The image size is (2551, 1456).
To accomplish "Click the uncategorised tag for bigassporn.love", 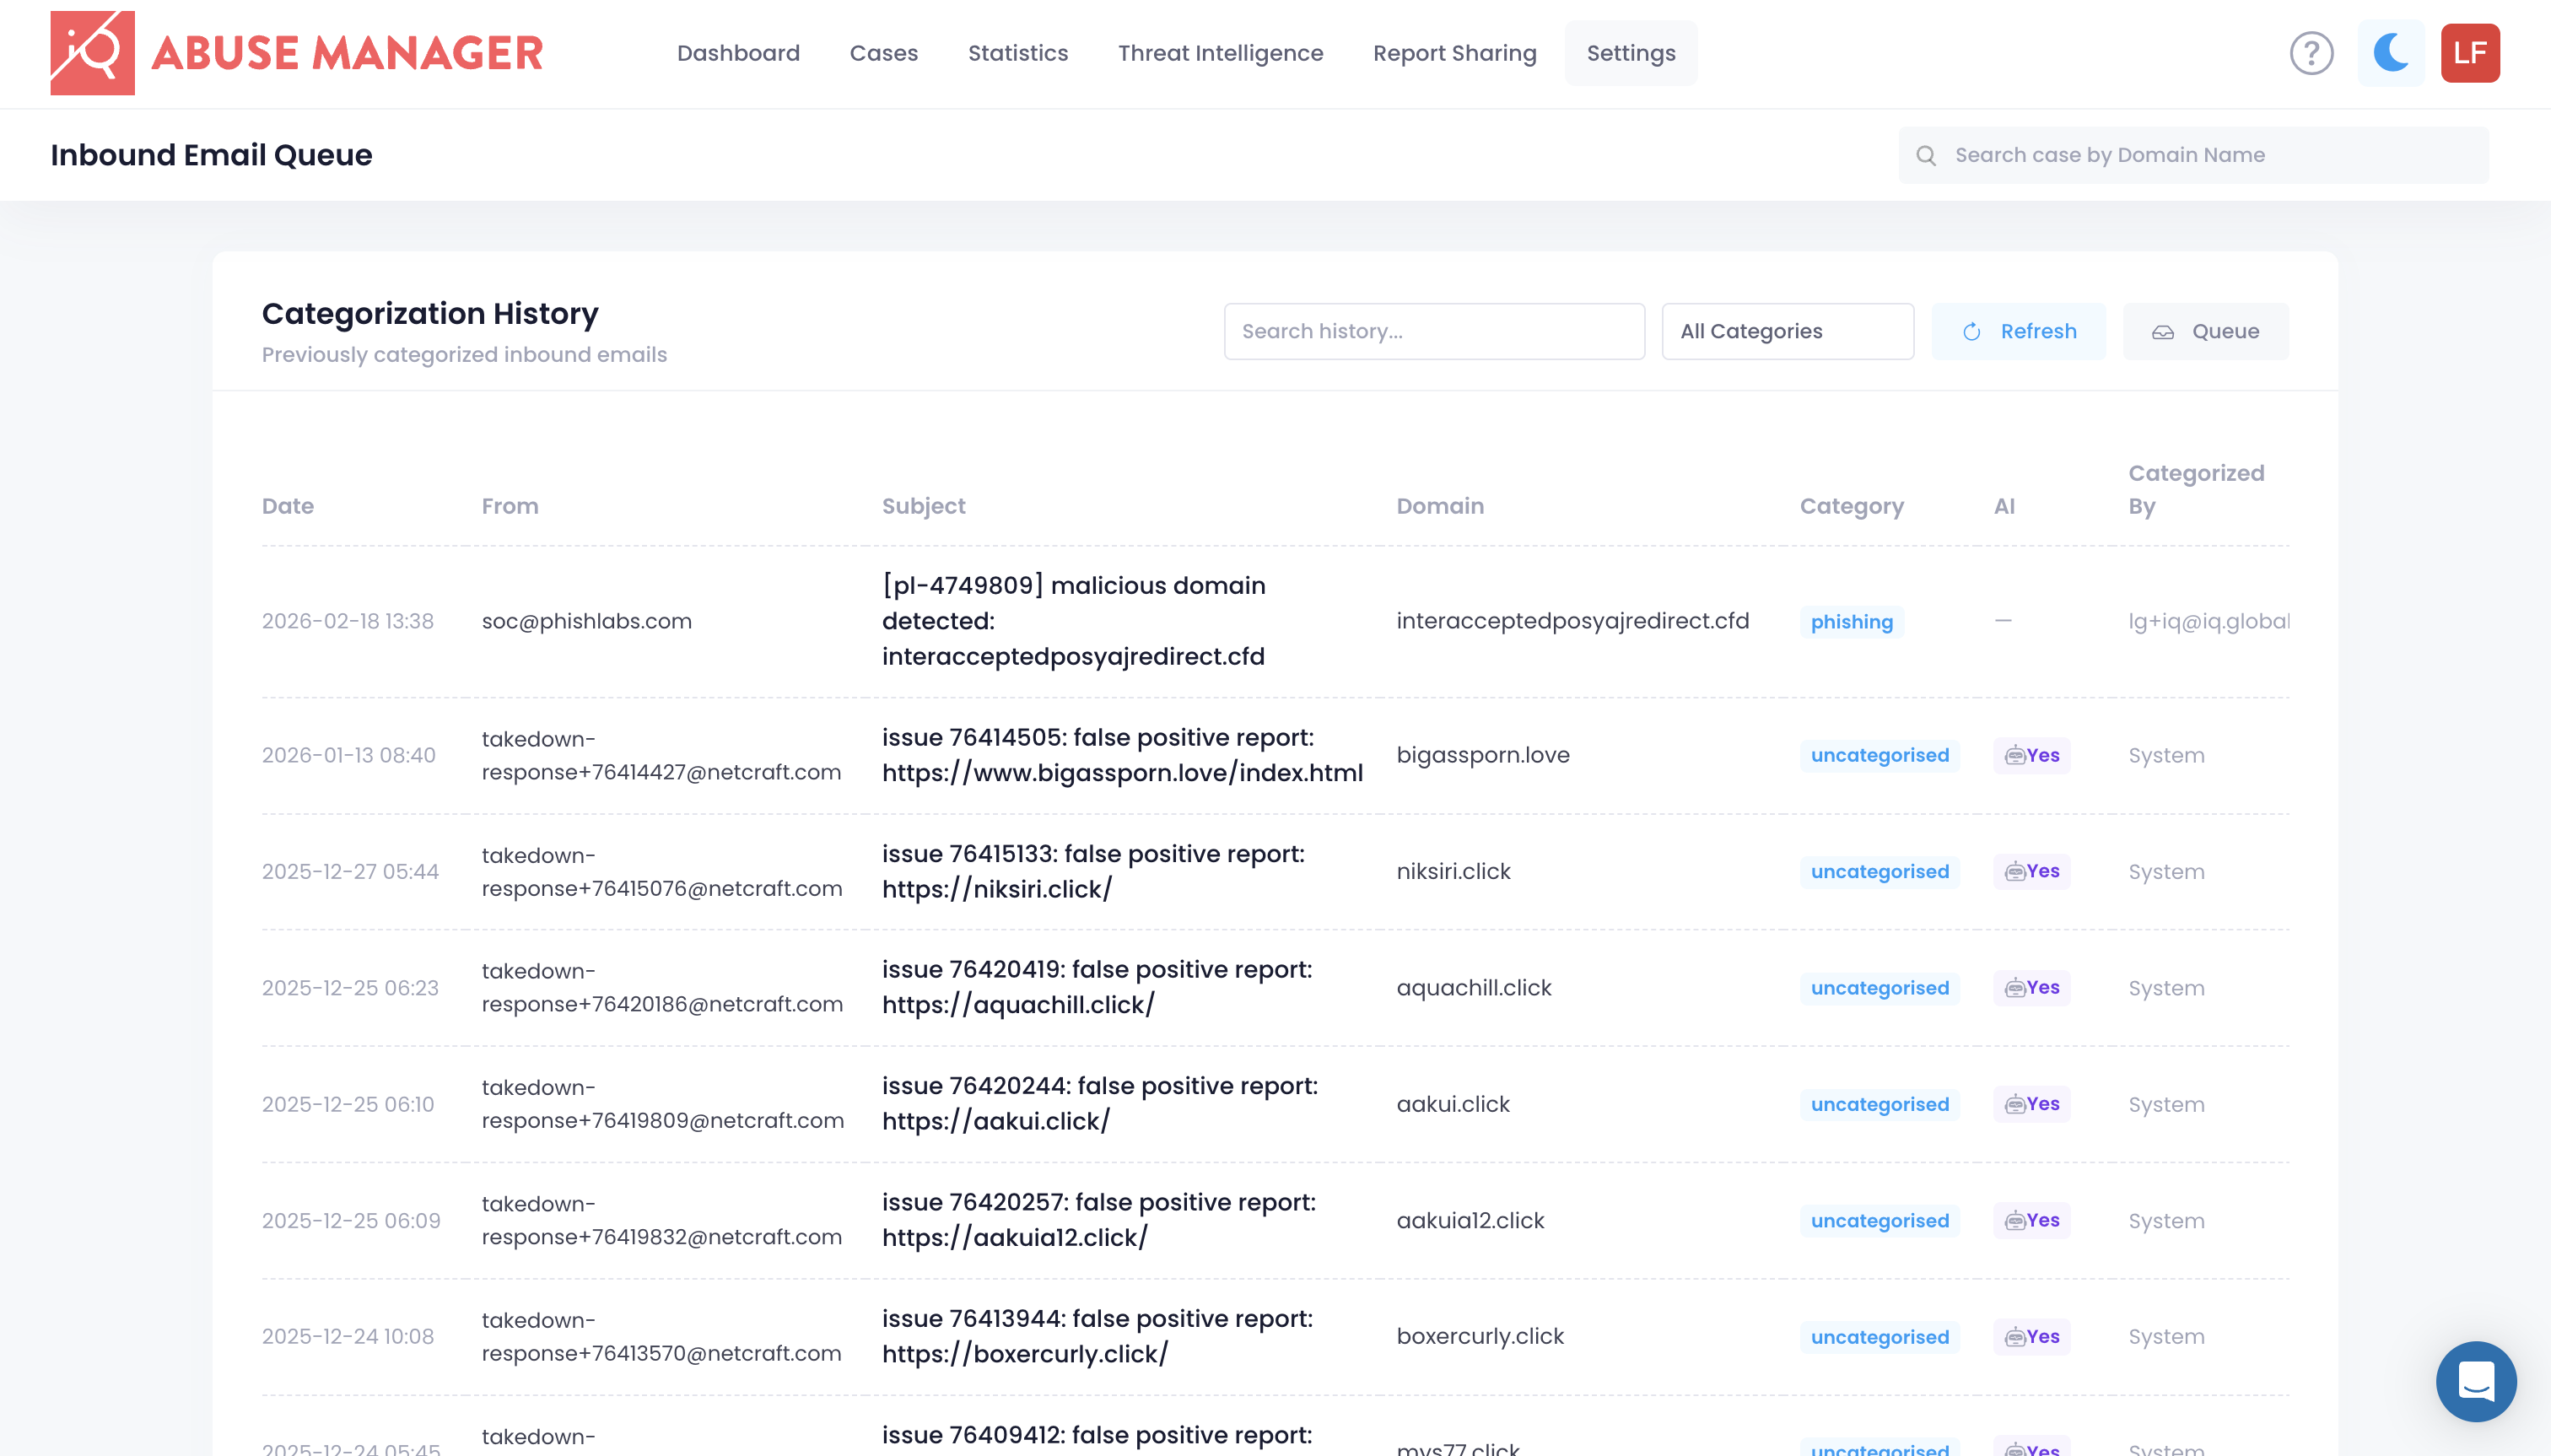I will (1879, 755).
